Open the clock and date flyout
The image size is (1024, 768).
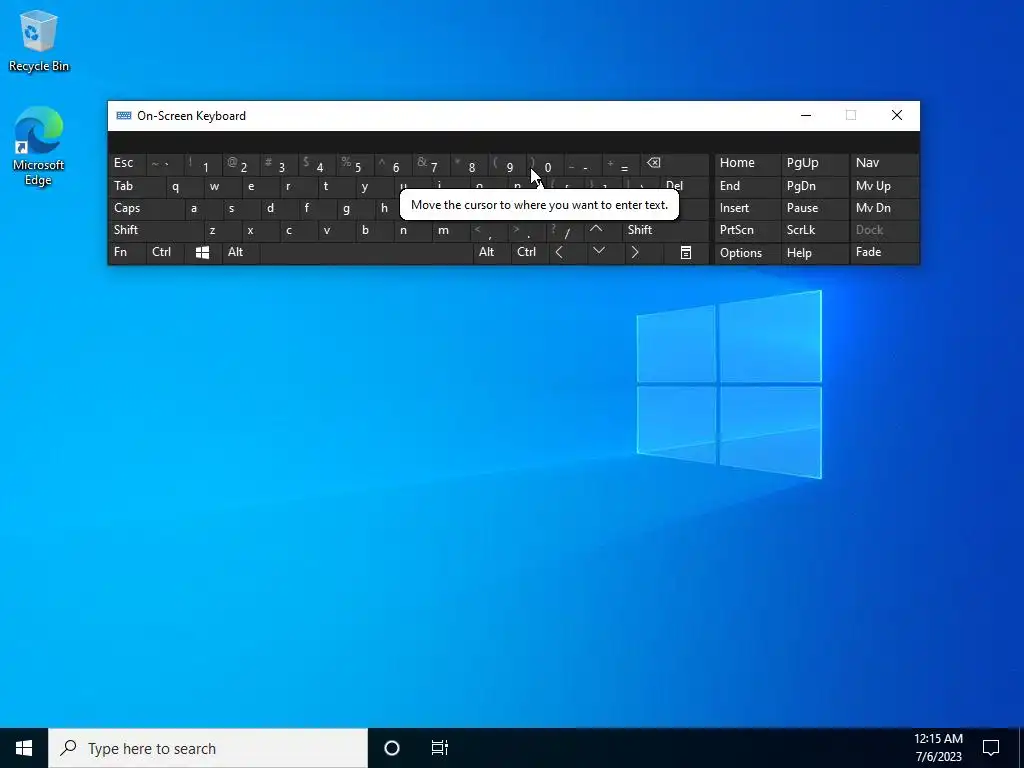[938, 748]
